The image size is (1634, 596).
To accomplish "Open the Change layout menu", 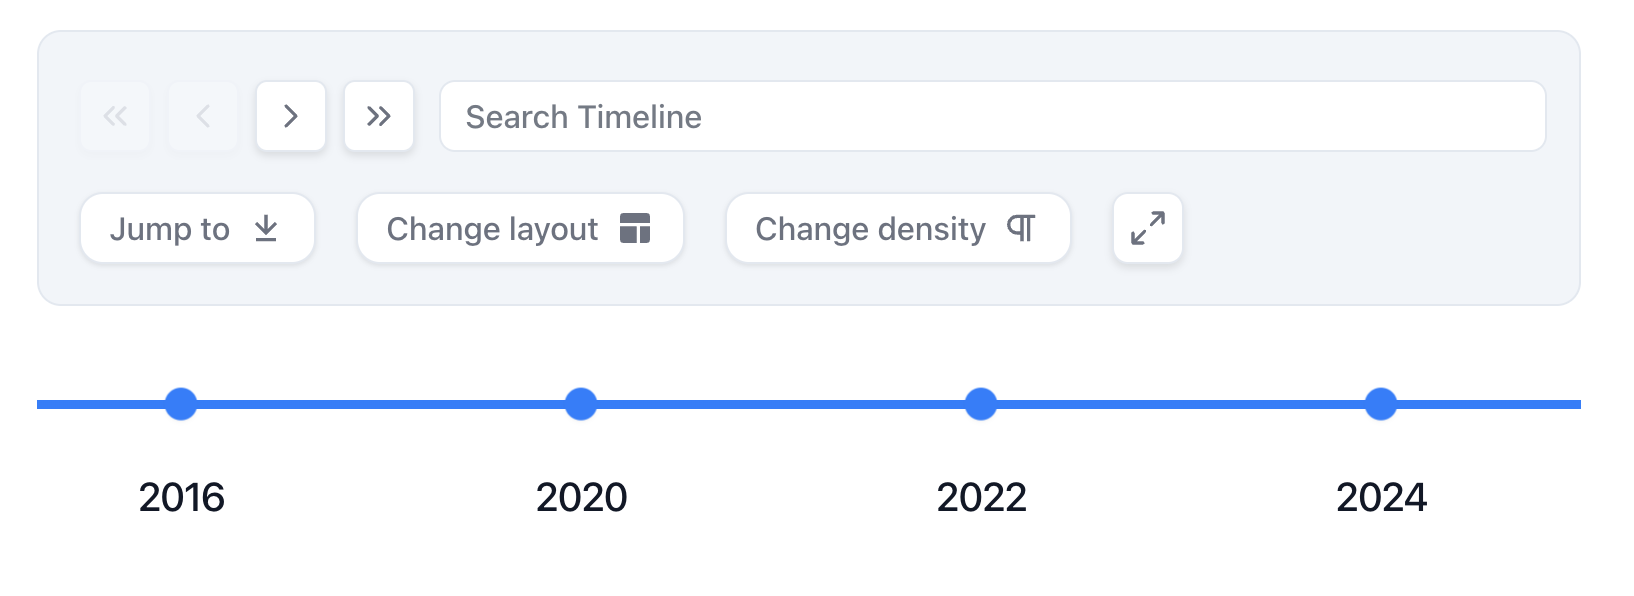I will tap(519, 228).
